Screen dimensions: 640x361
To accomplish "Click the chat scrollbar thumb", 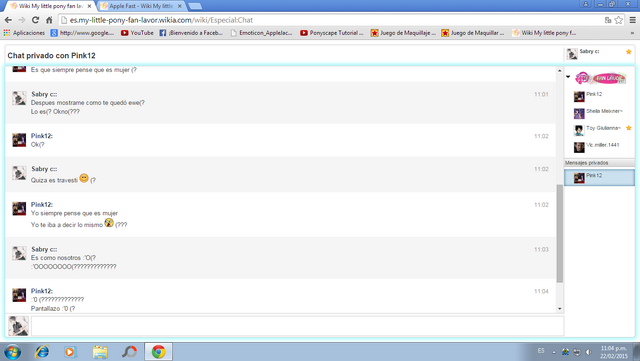I will 560,233.
